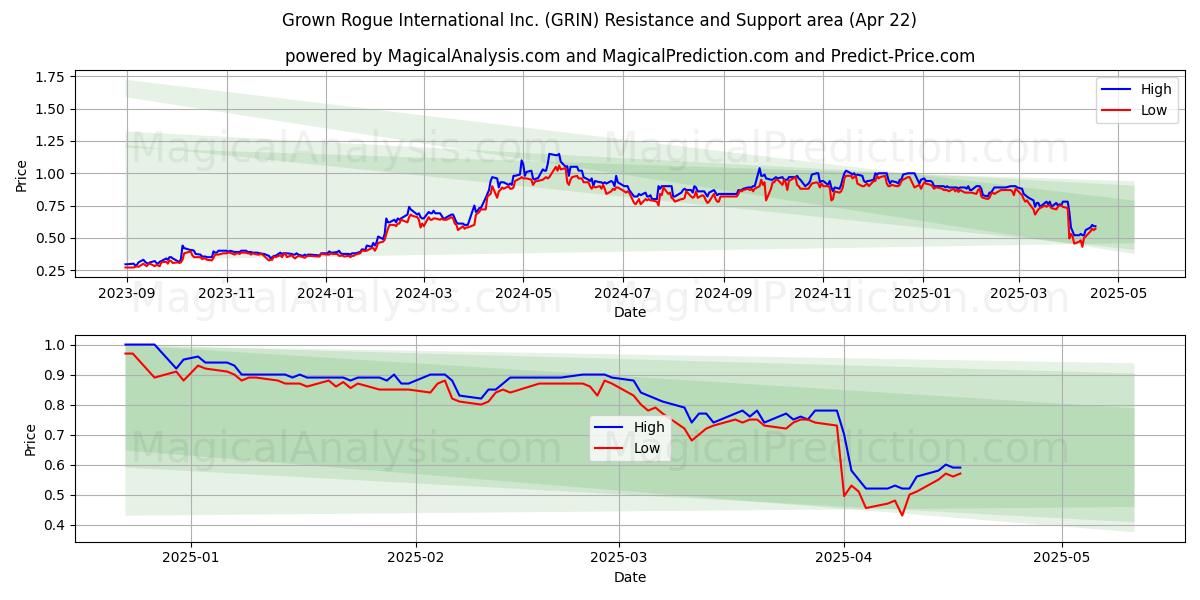
Task: Click the lower chart 'Date' axis label
Action: pos(630,577)
